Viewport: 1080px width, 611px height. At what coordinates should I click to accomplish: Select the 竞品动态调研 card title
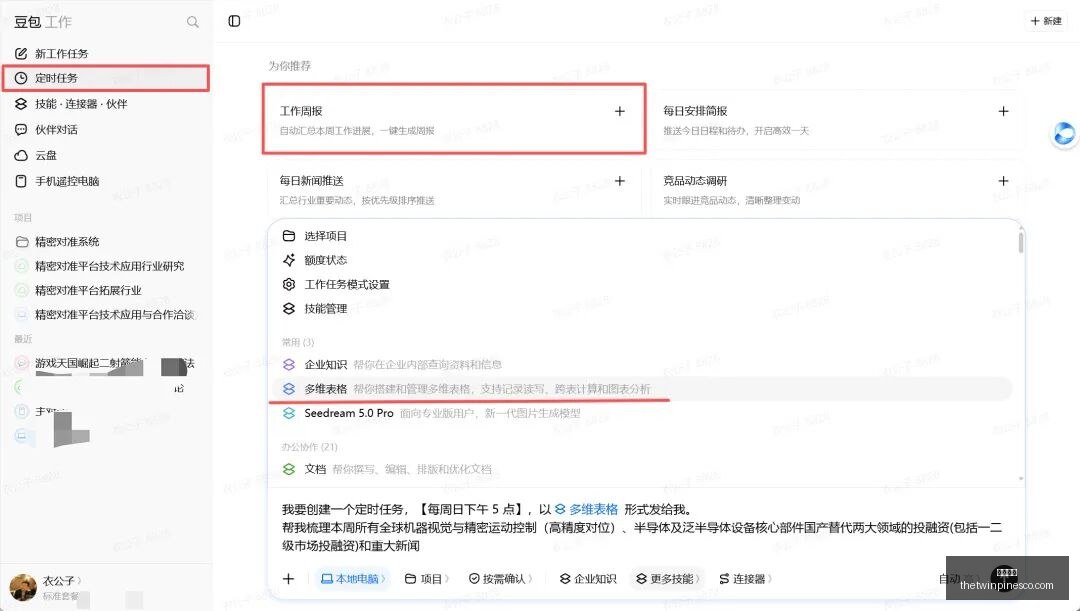pos(695,180)
